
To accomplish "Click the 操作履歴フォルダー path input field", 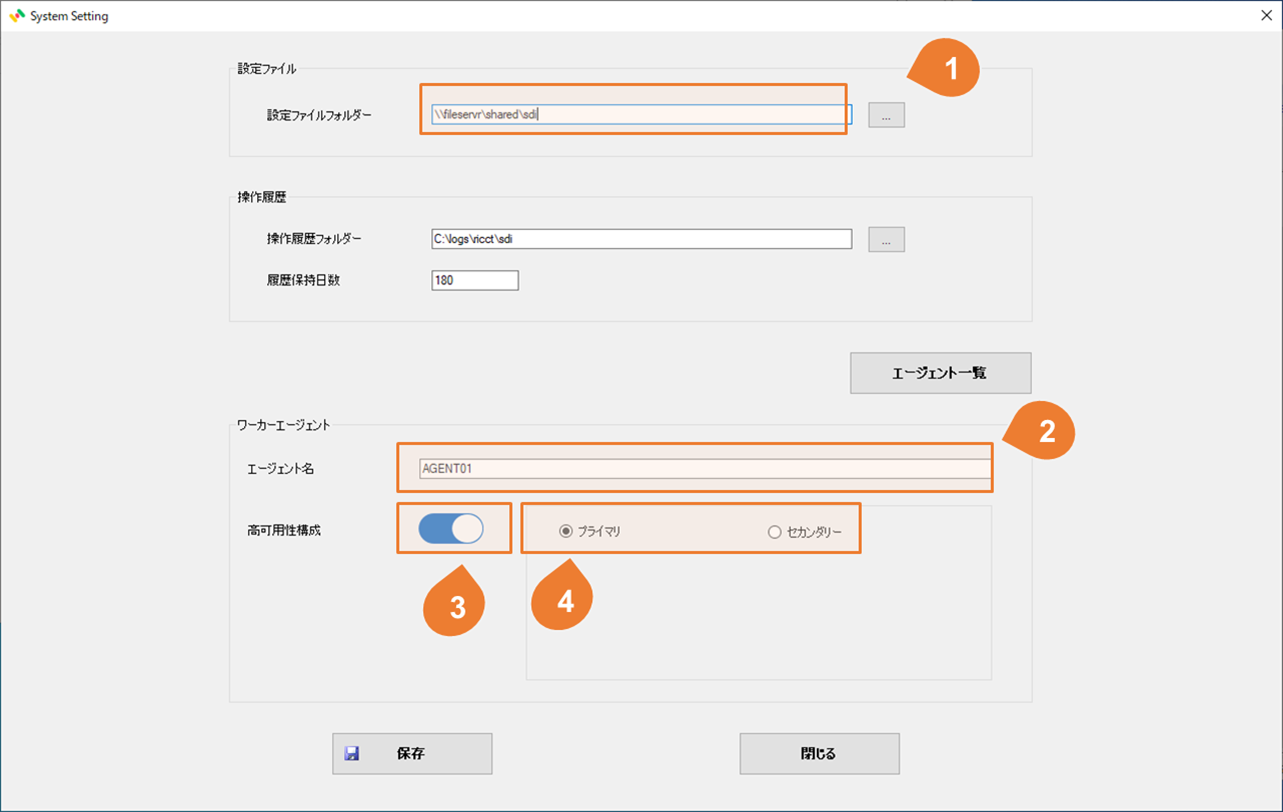I will (x=640, y=239).
